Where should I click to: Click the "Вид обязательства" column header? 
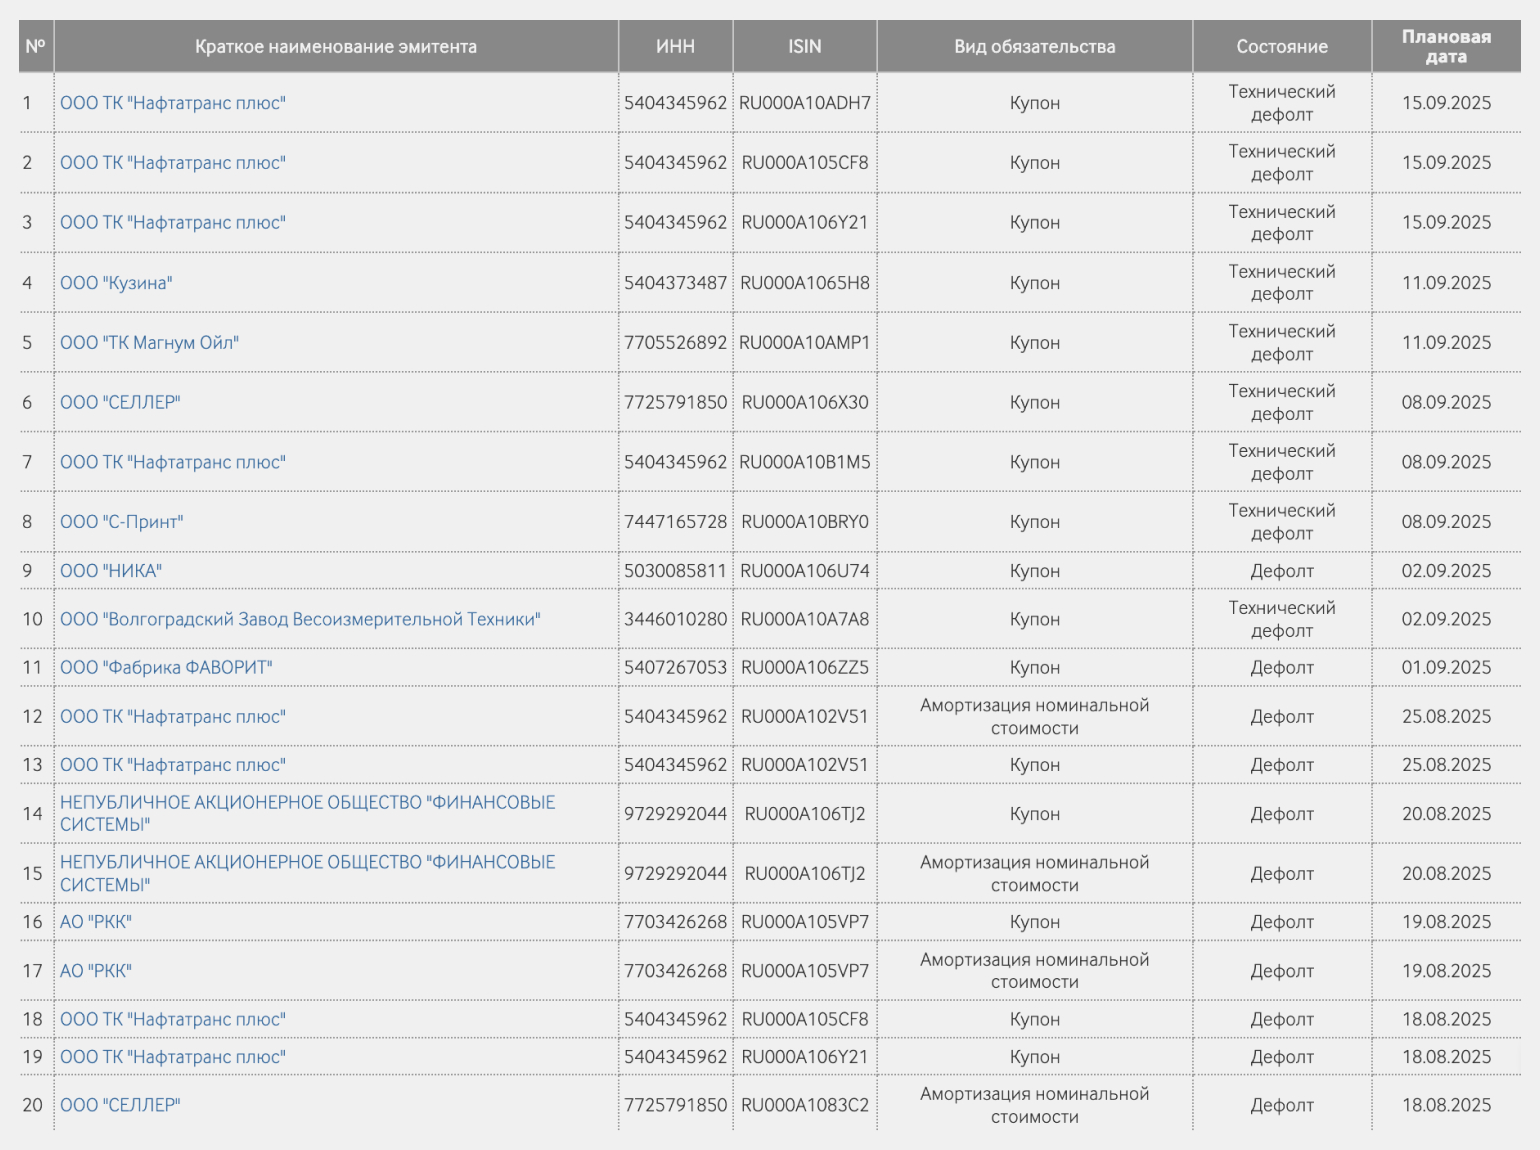click(x=1034, y=47)
